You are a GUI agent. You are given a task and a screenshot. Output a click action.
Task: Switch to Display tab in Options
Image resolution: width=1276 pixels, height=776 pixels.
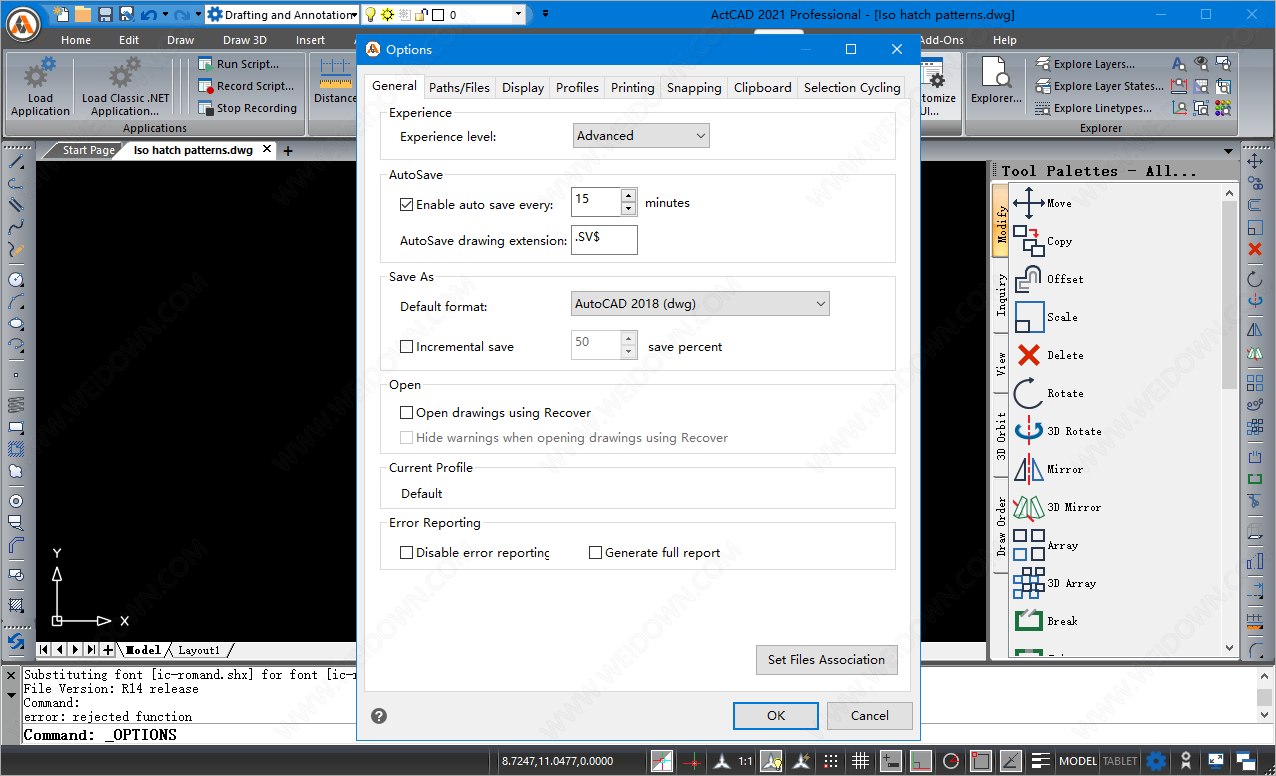point(523,87)
